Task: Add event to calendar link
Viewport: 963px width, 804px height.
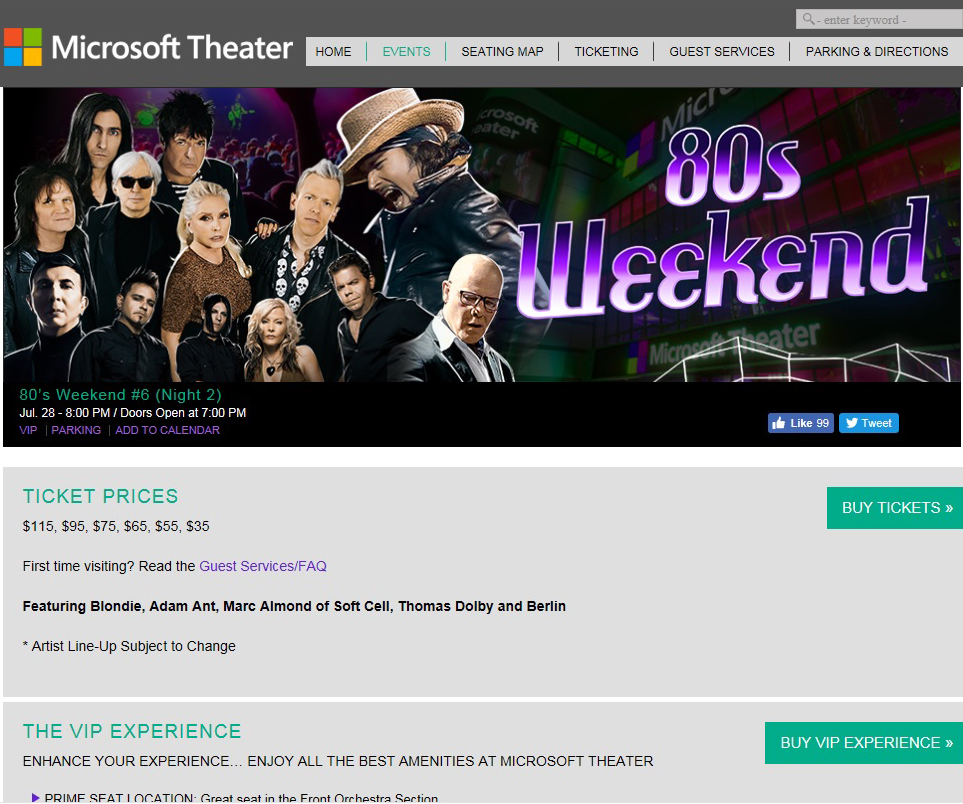Action: pyautogui.click(x=167, y=430)
